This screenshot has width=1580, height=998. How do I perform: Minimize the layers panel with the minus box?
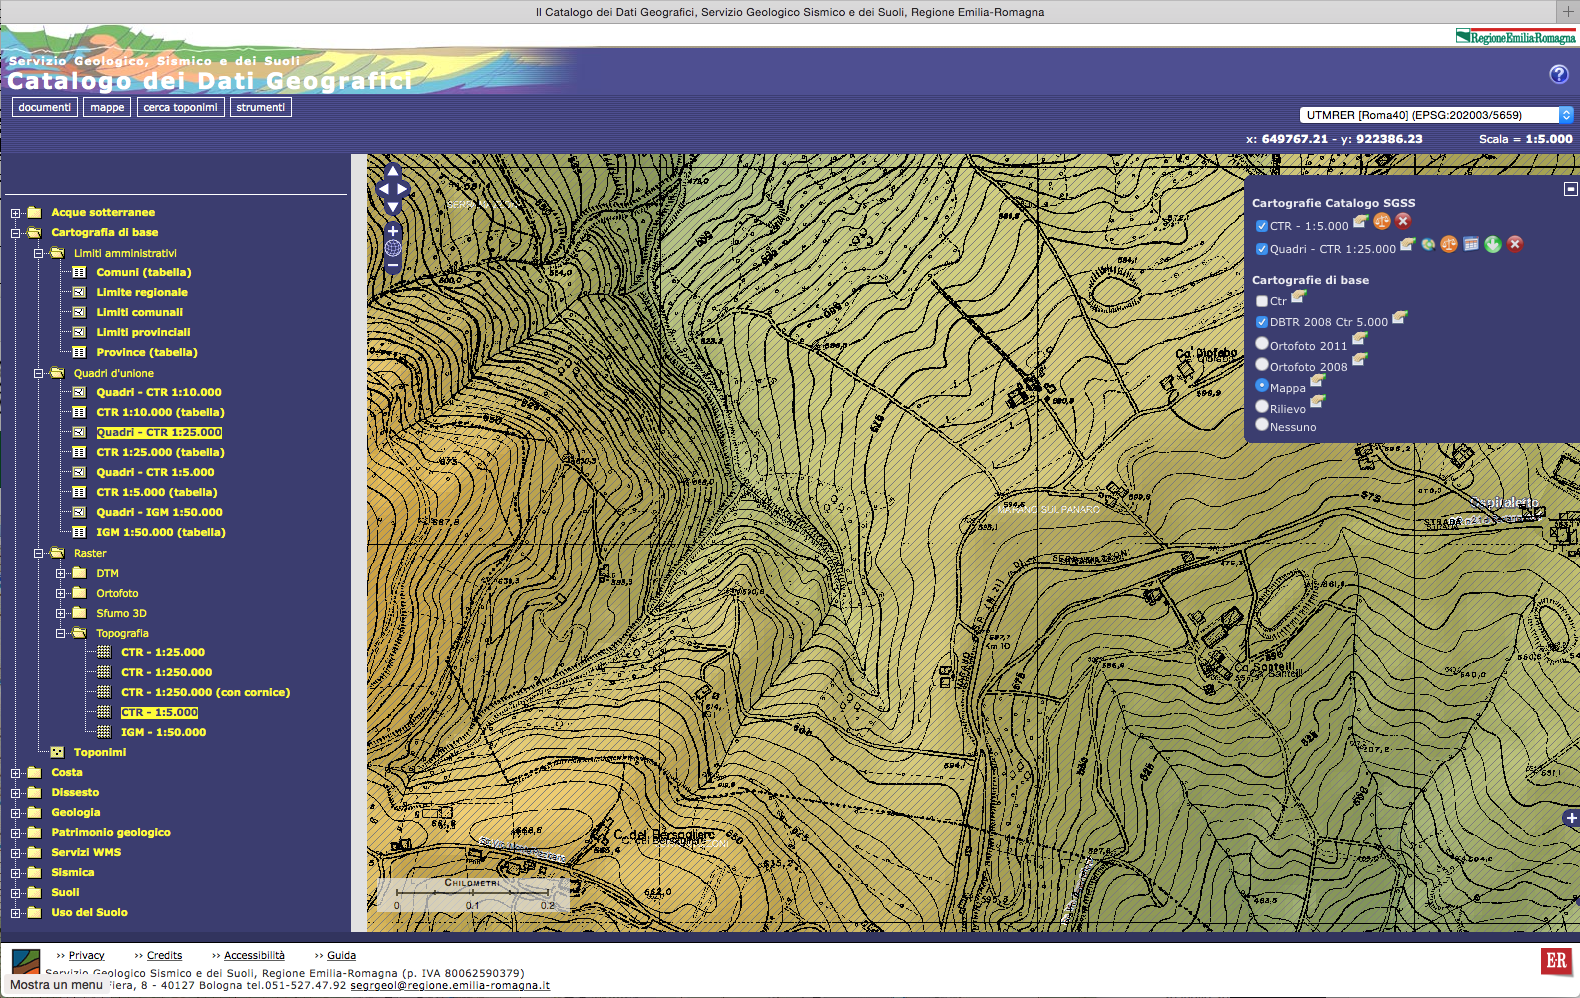[1571, 189]
